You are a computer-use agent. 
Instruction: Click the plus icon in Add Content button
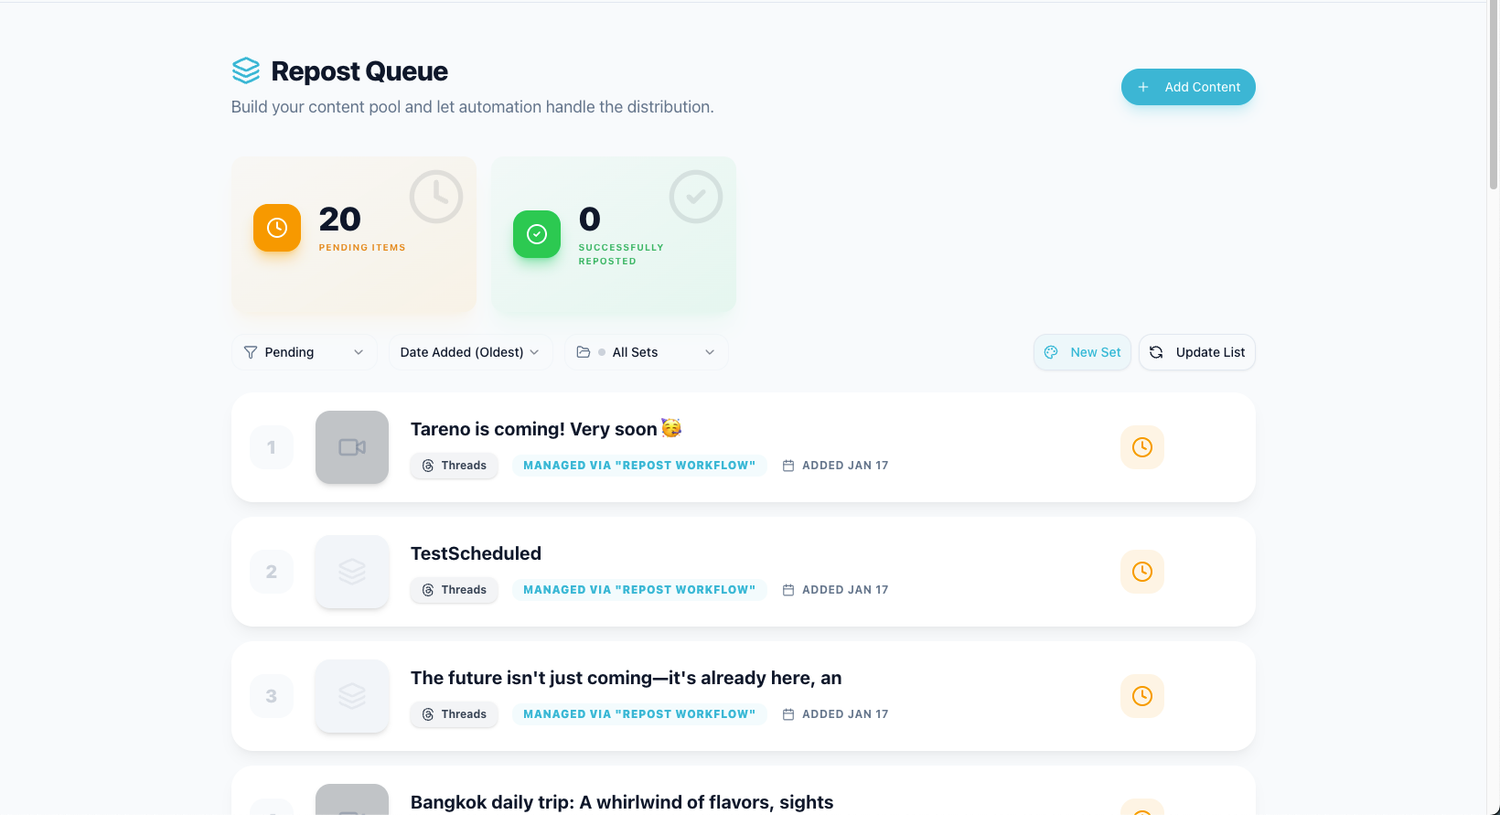[1143, 87]
